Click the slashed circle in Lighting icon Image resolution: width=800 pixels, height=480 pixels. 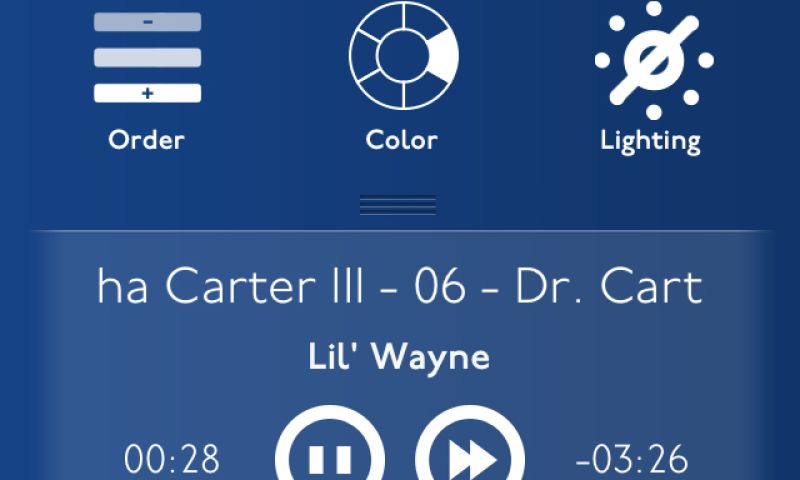click(654, 60)
